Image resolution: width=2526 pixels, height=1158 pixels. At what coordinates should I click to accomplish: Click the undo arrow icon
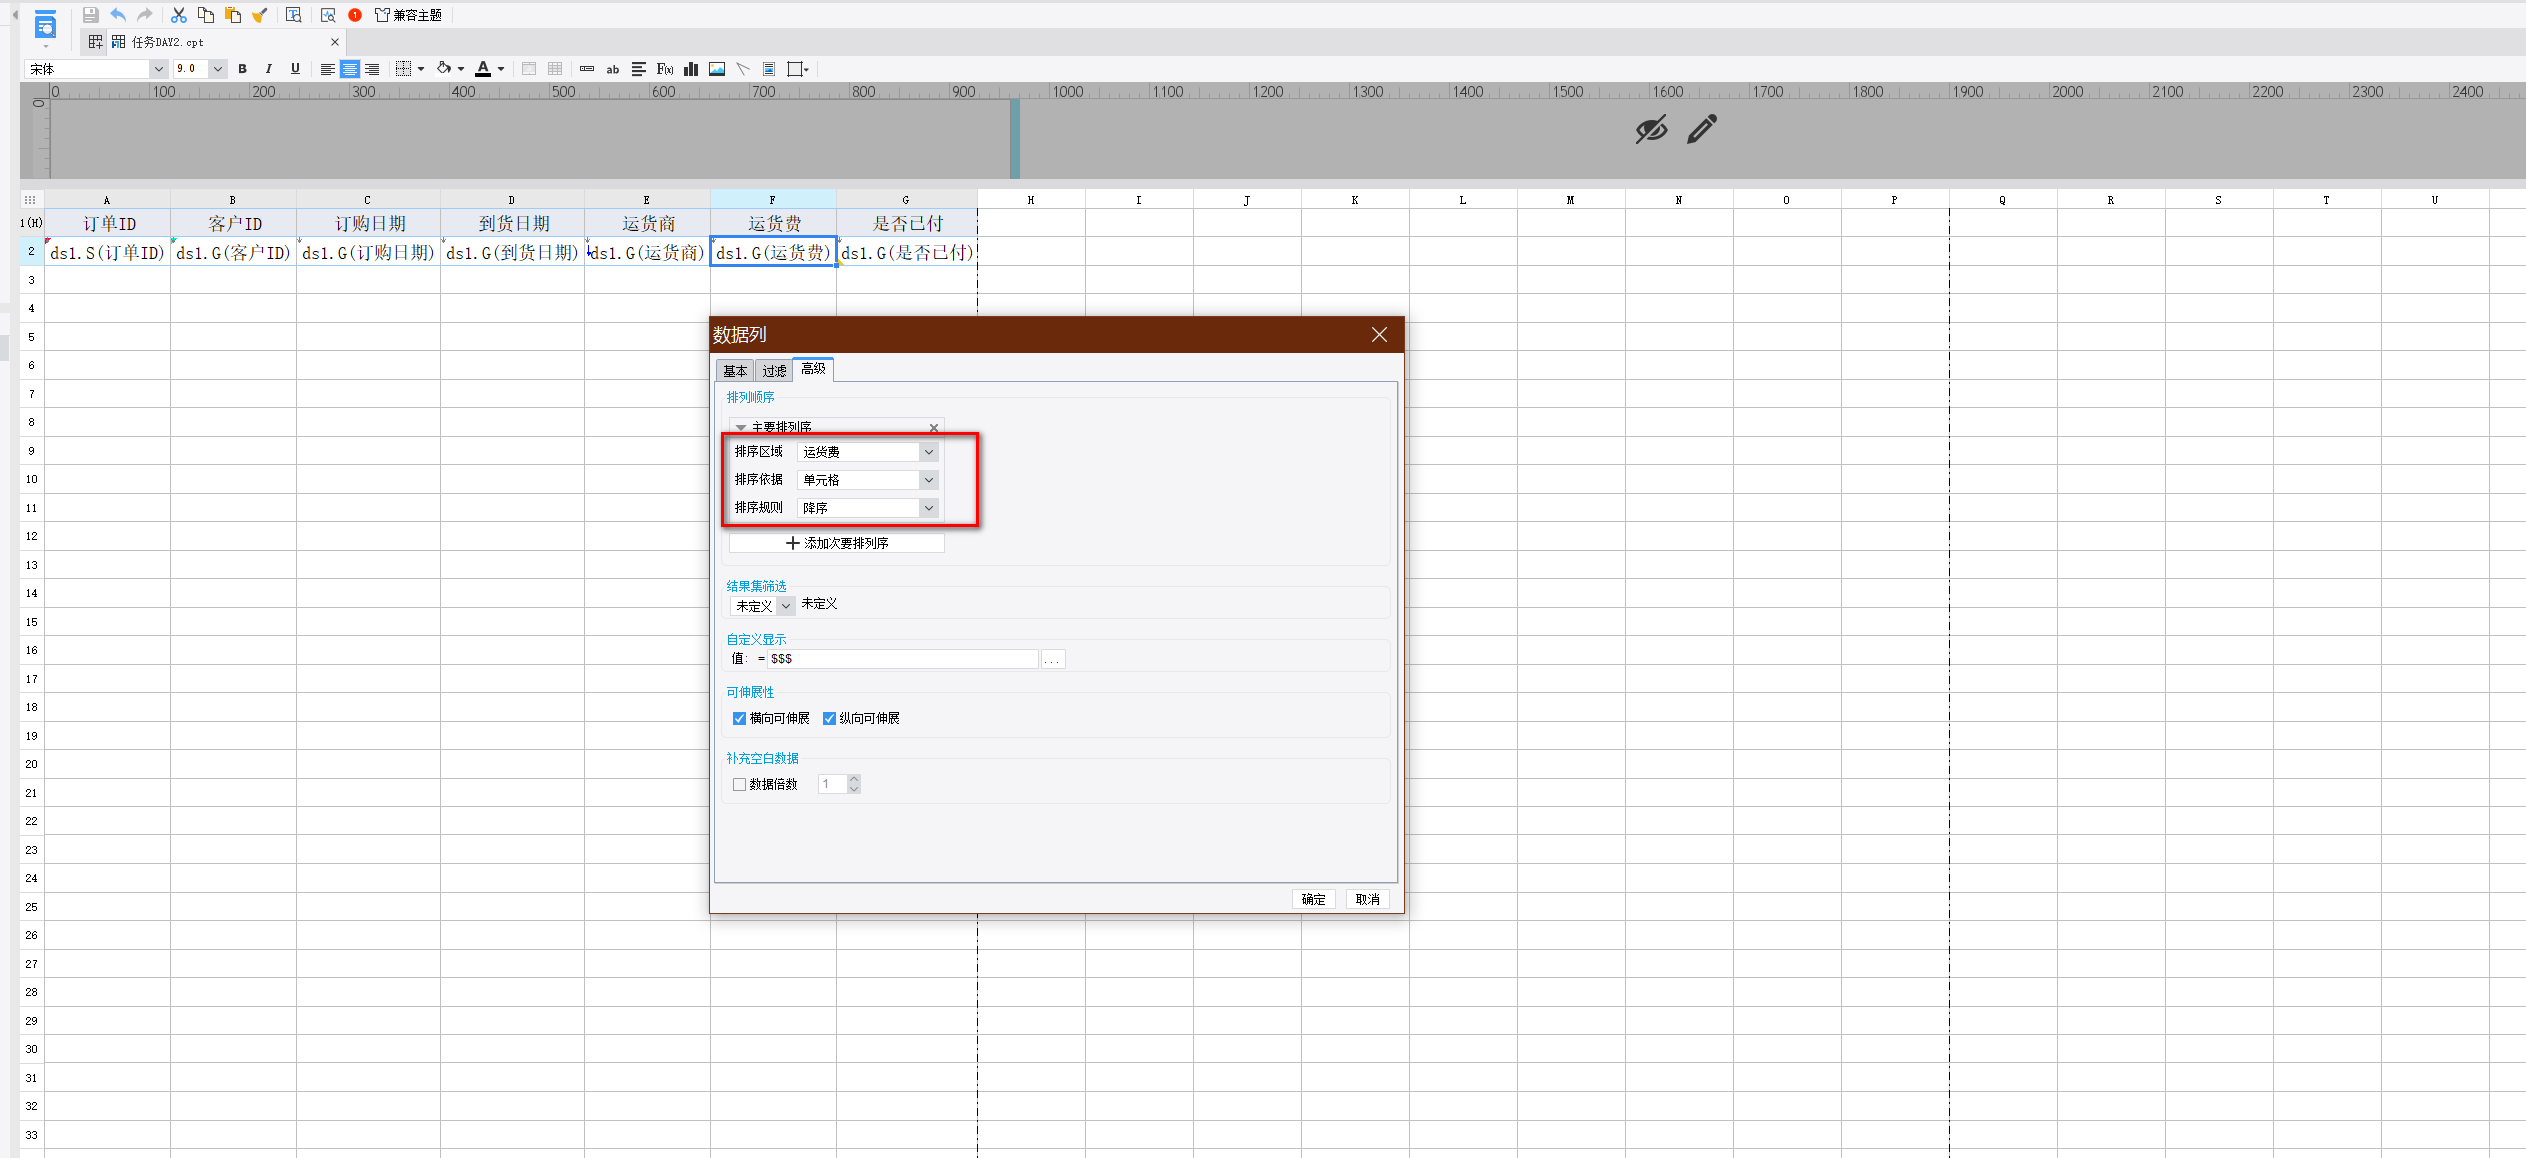coord(118,15)
